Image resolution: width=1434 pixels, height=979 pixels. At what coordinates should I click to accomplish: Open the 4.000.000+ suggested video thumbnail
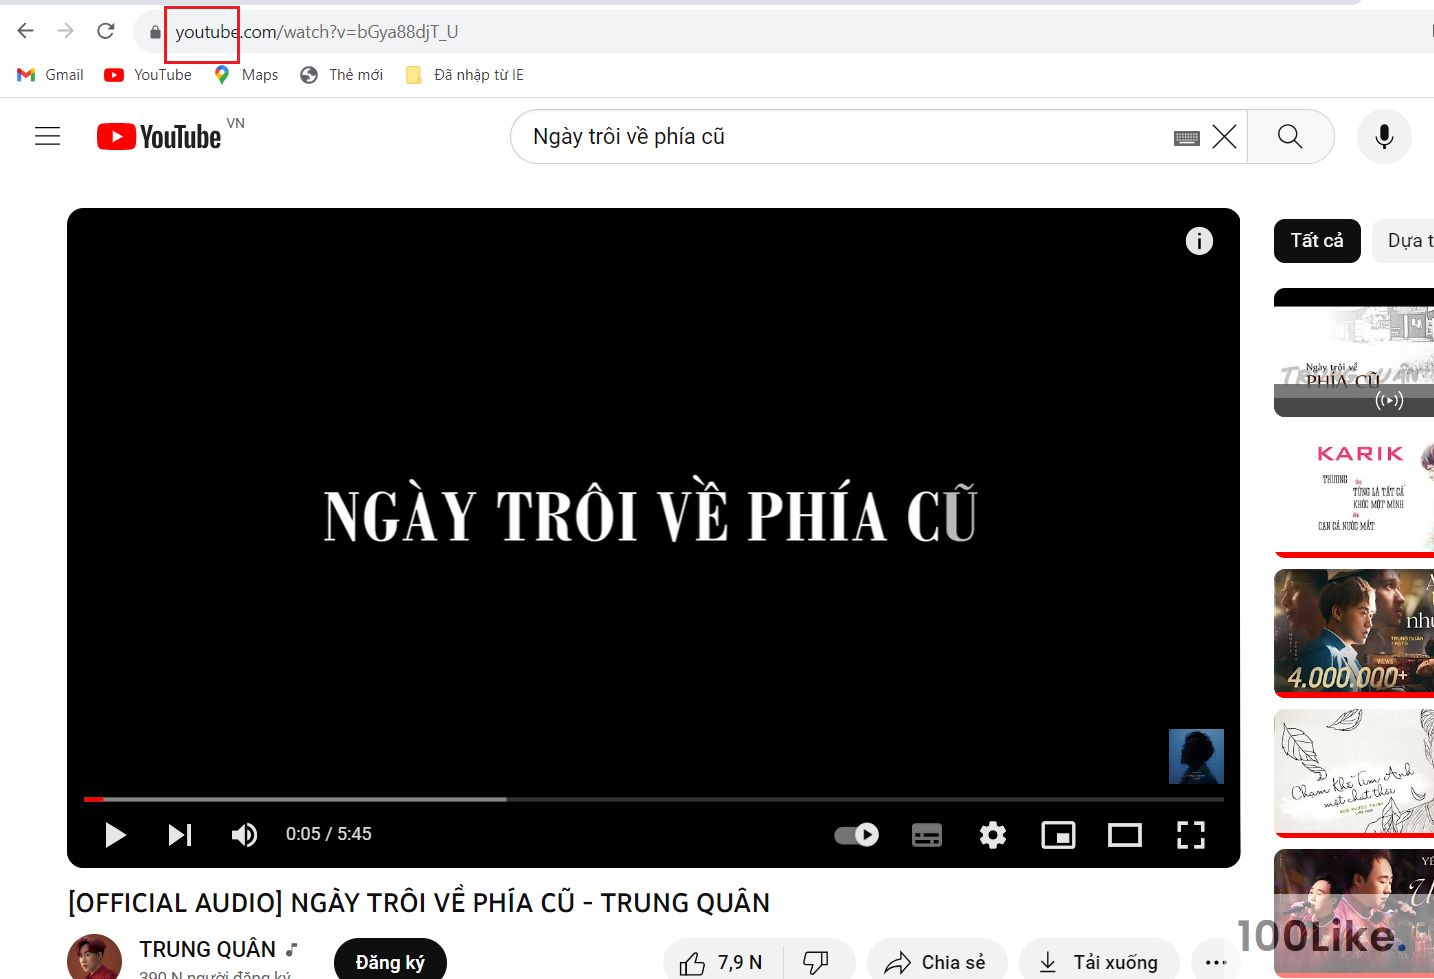(1354, 632)
